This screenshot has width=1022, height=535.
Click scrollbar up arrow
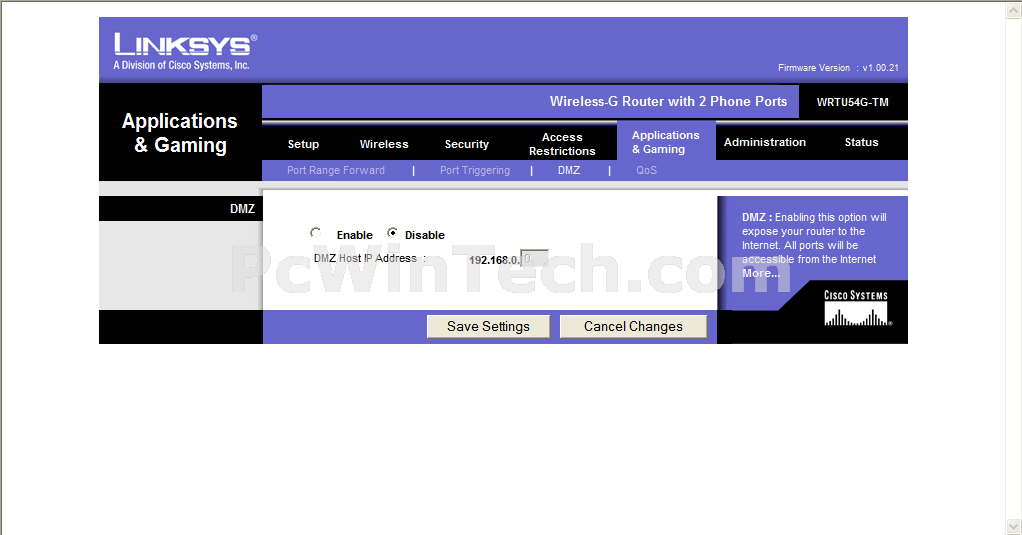click(1014, 10)
